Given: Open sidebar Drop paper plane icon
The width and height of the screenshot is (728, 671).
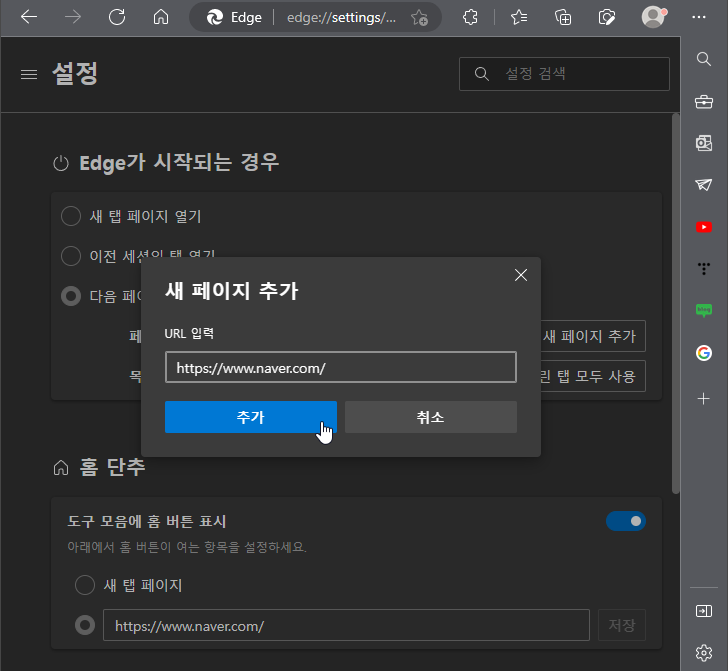Looking at the screenshot, I should coord(704,185).
